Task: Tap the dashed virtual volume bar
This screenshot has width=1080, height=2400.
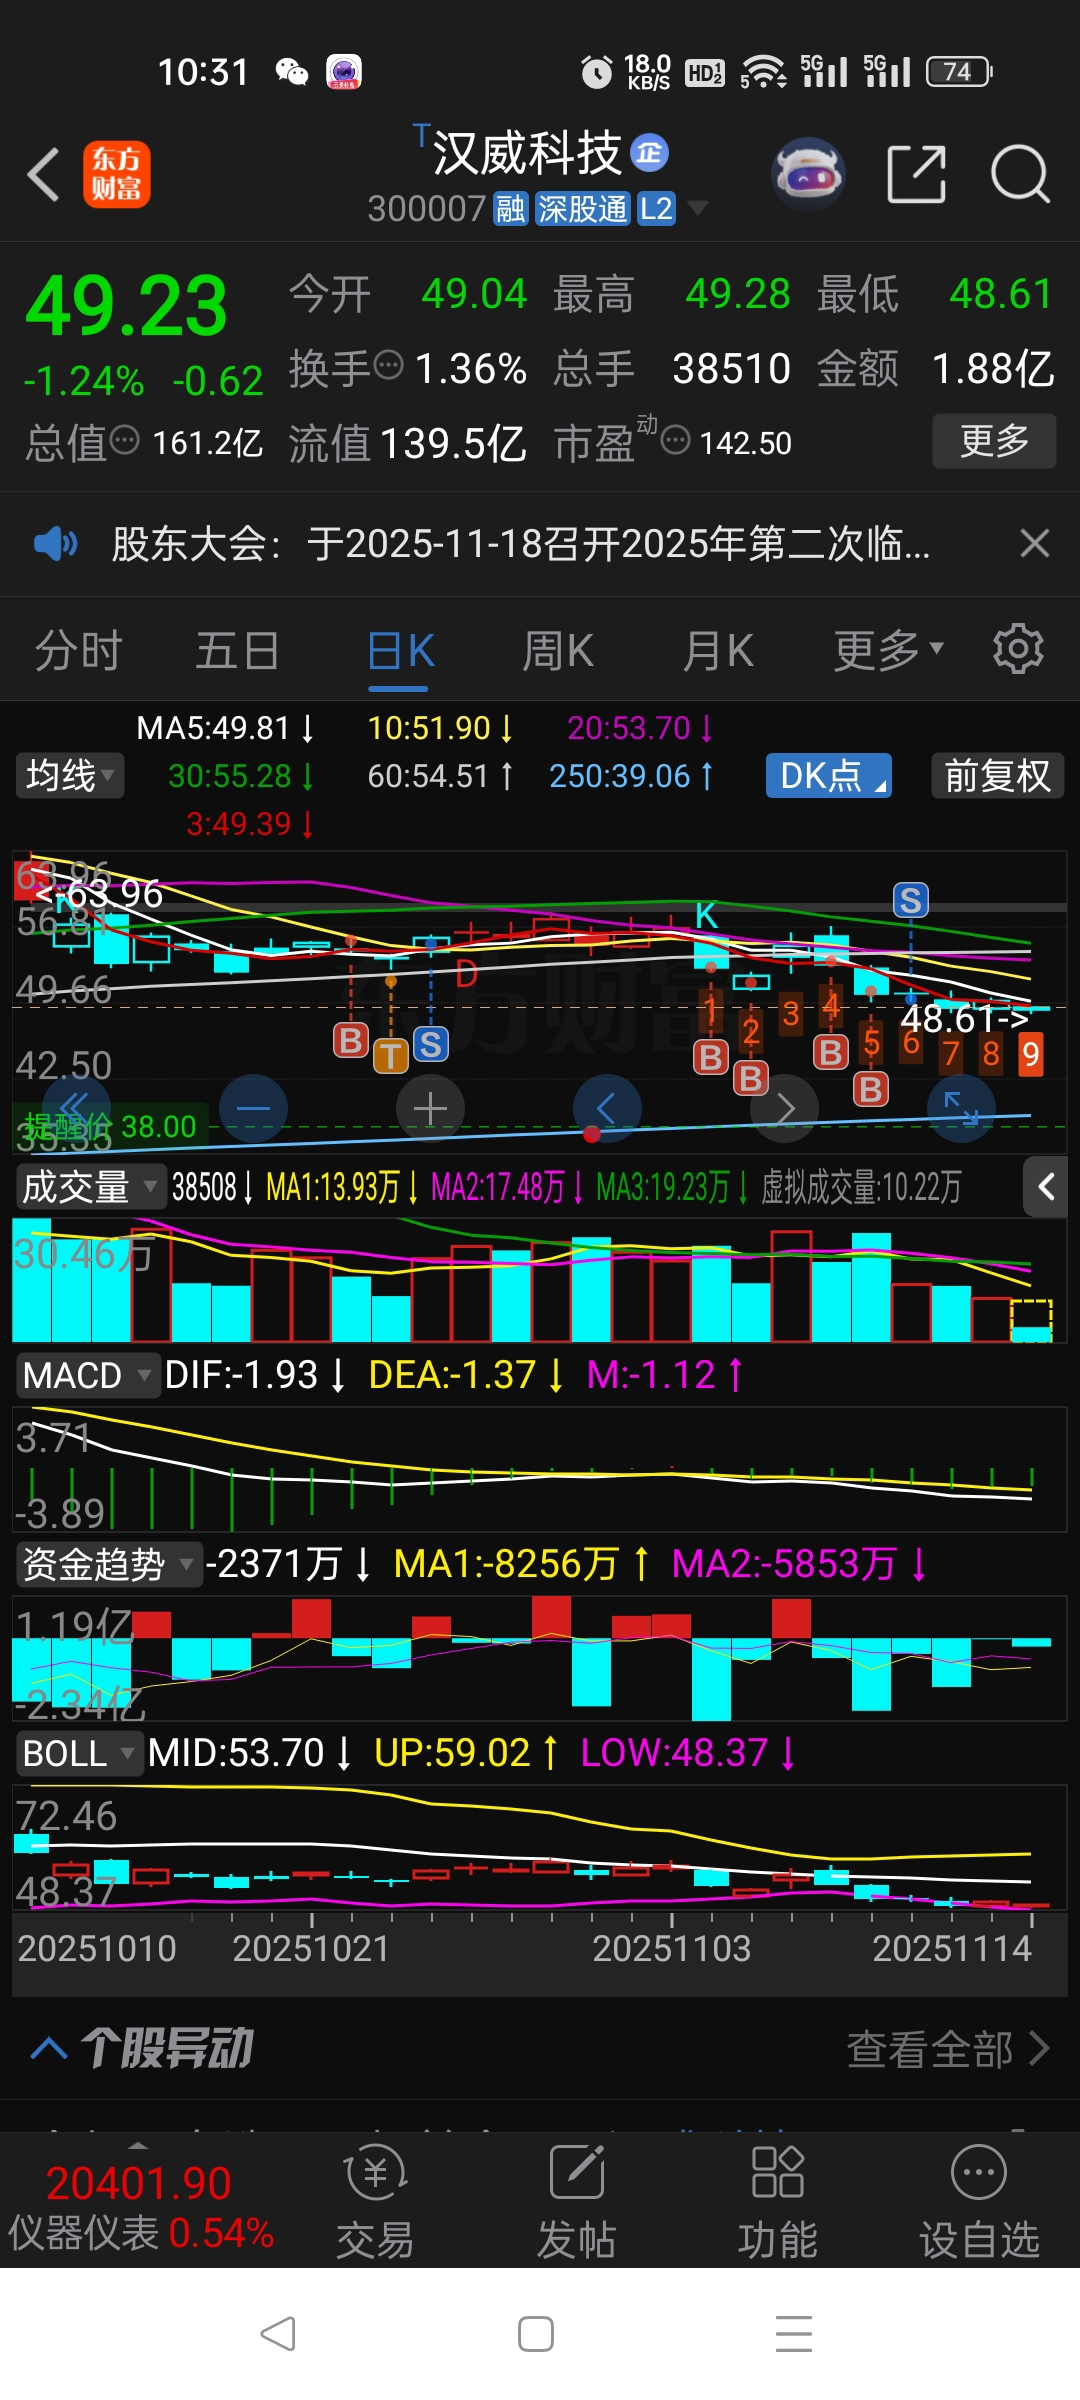Action: [1031, 1320]
